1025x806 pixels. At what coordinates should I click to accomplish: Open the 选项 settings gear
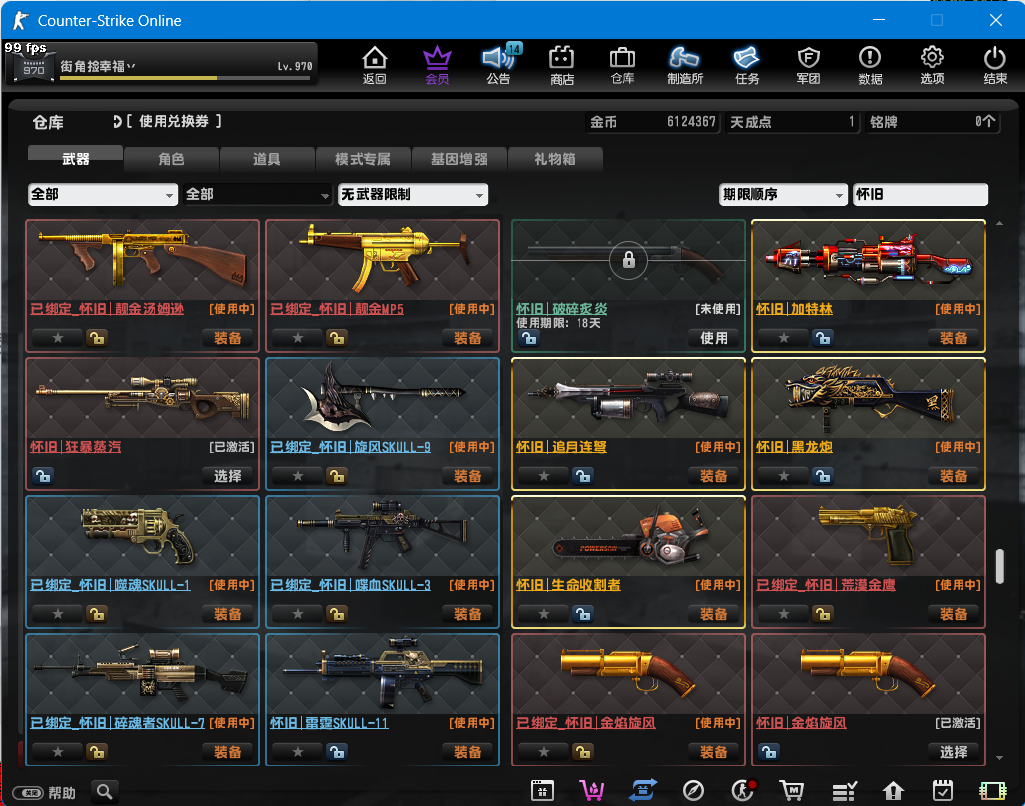click(x=932, y=65)
